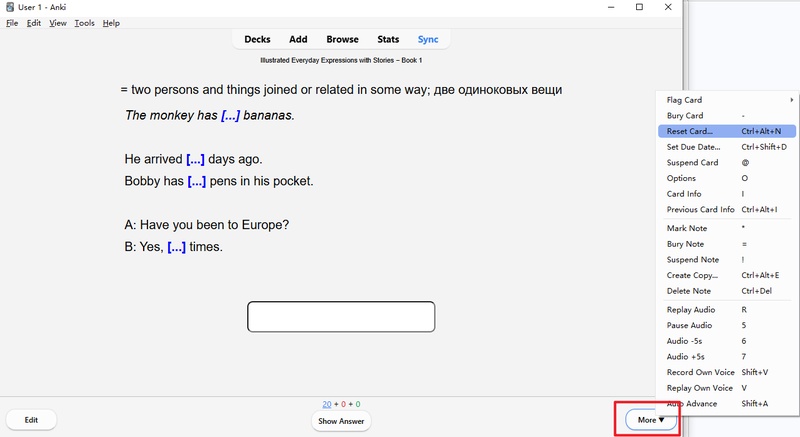Click the cloze blank in 'He arrived' sentence
This screenshot has width=800, height=437.
(x=195, y=159)
